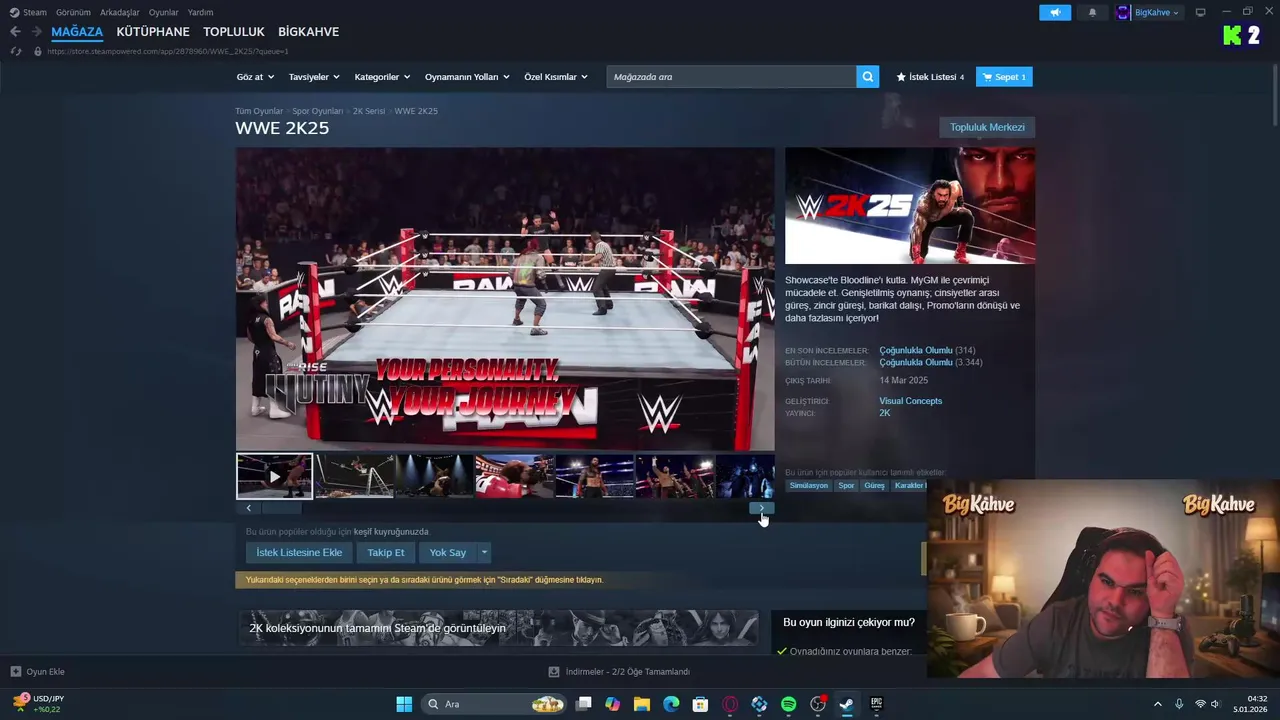Click the Takip Et button
Image resolution: width=1280 pixels, height=720 pixels.
point(386,552)
